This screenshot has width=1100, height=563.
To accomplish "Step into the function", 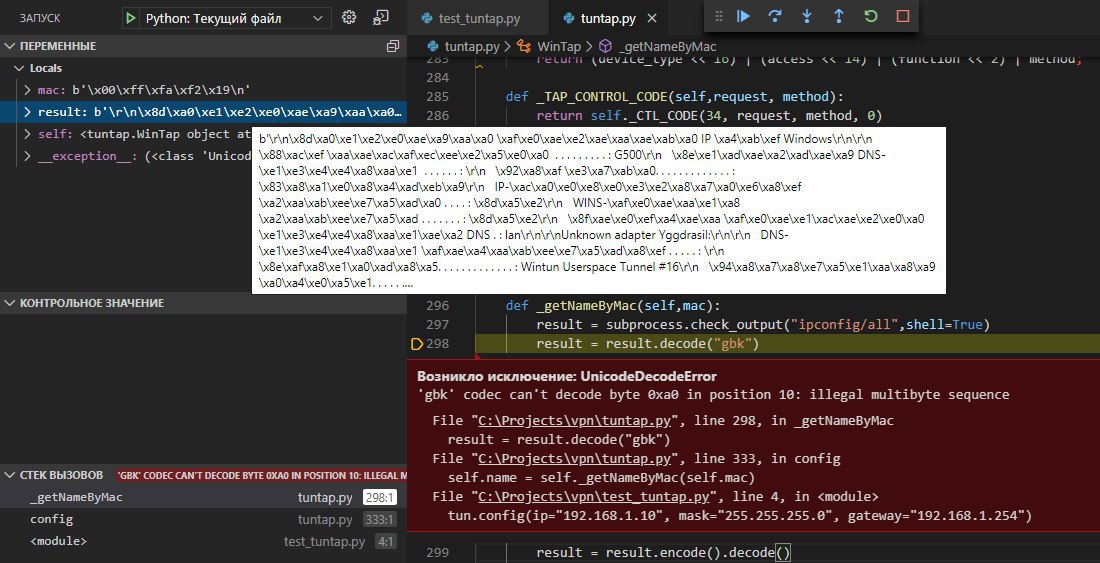I will [807, 16].
